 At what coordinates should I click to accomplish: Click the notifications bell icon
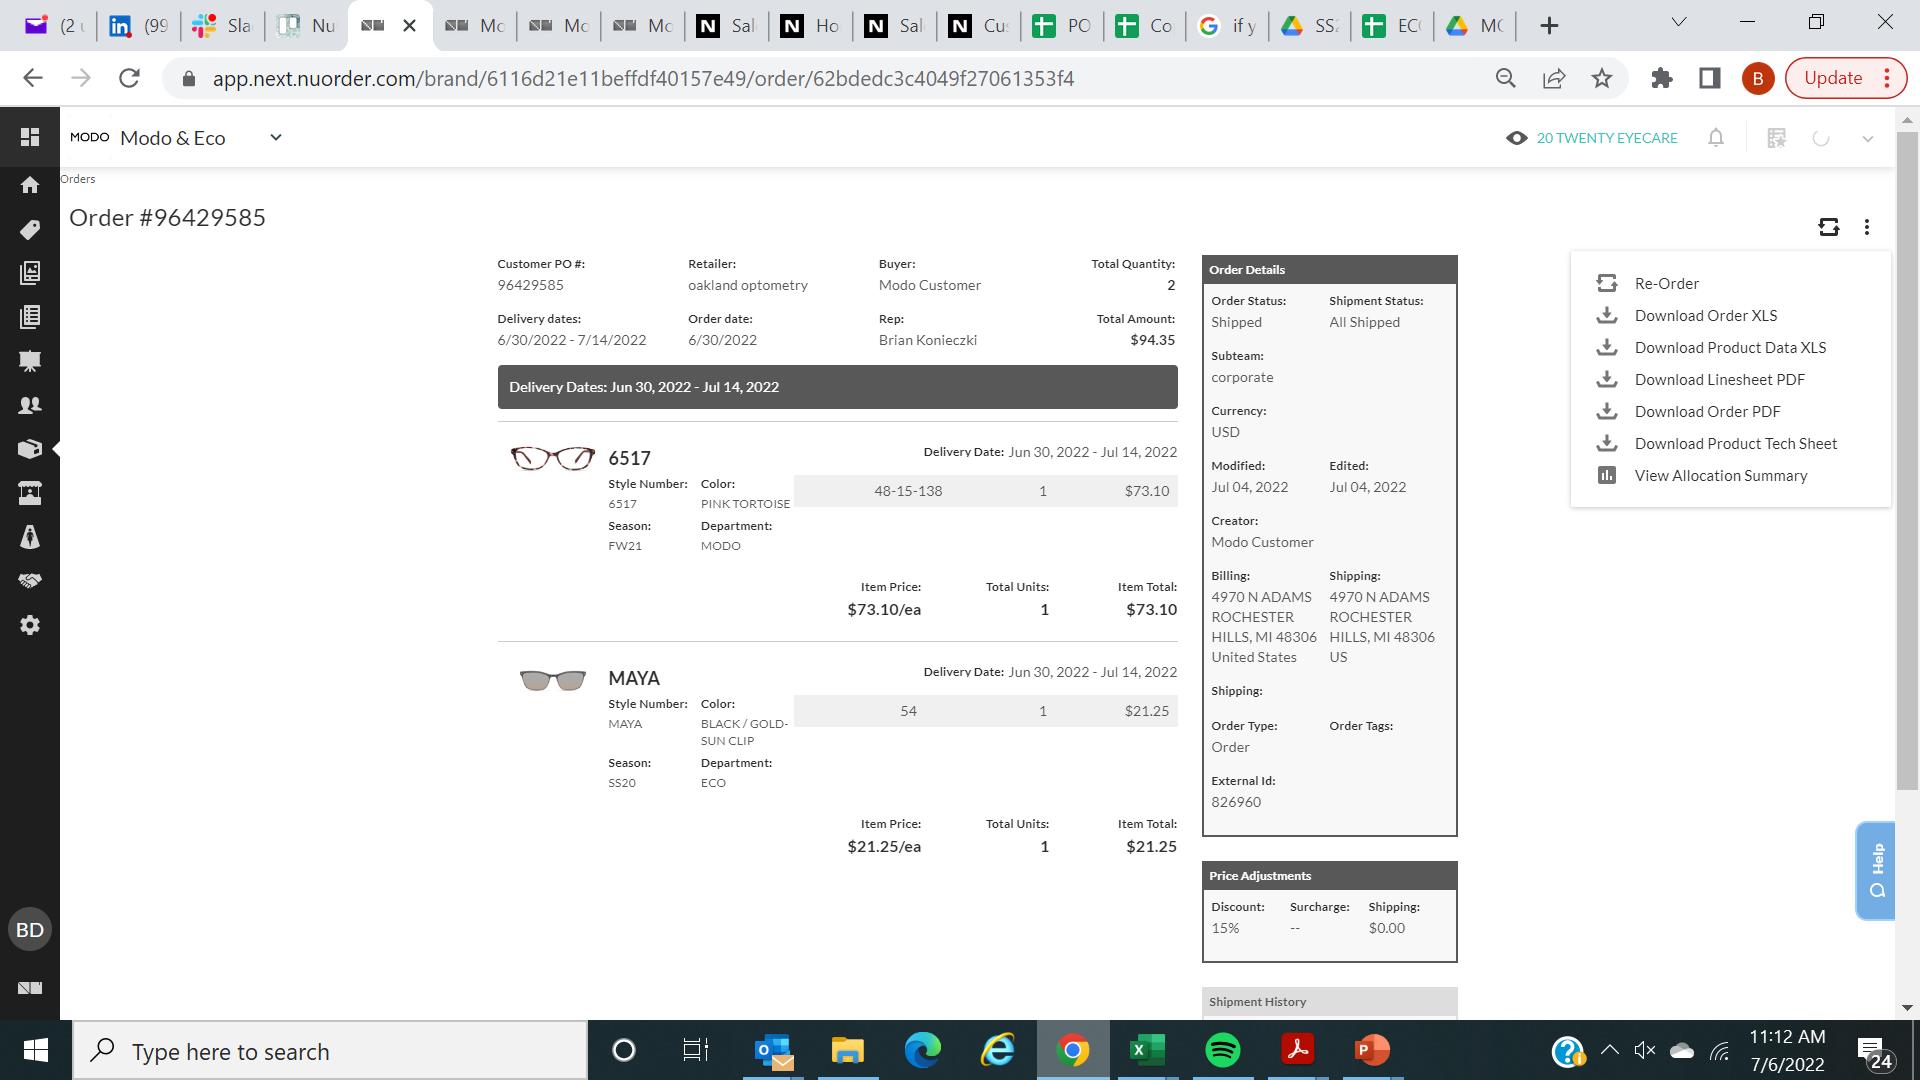pos(1716,138)
